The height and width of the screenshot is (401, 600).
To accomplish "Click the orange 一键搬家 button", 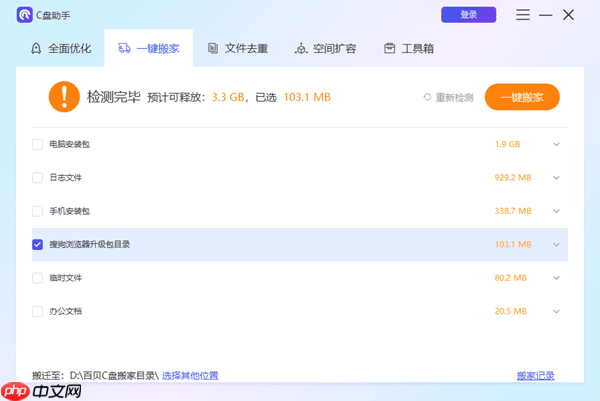I will coord(522,97).
